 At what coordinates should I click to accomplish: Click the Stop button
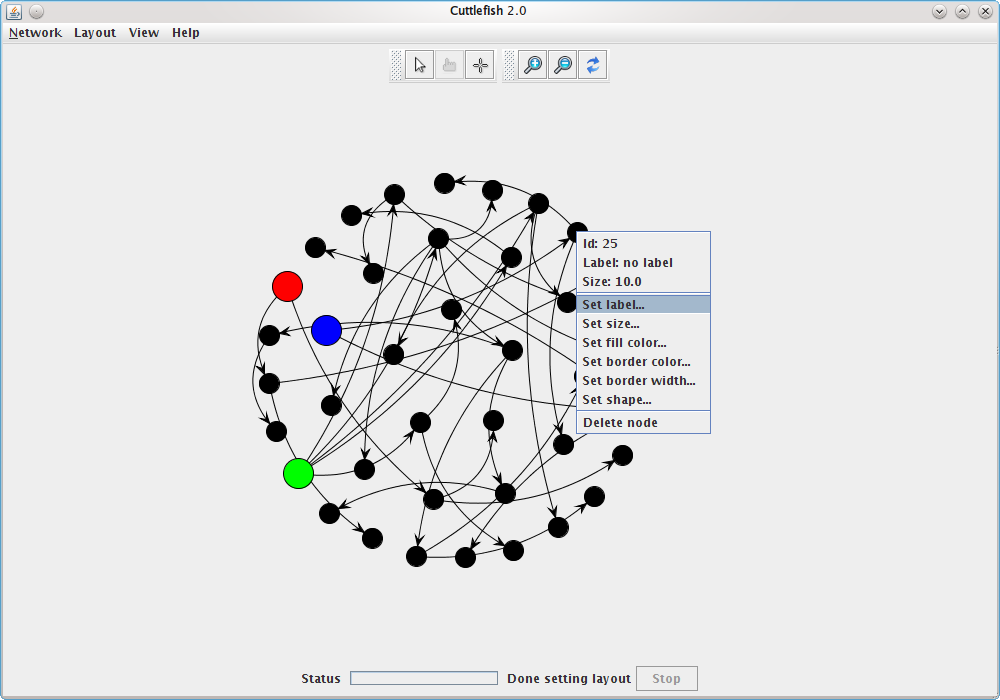[666, 678]
